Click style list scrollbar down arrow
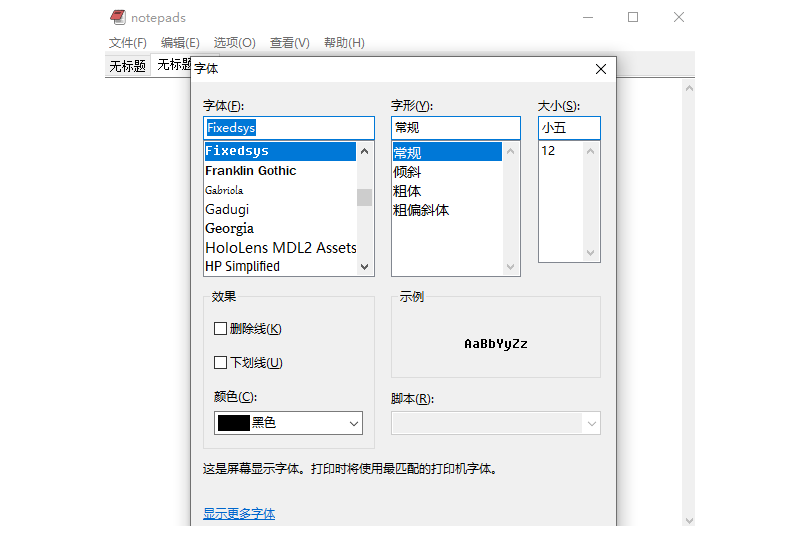The image size is (800, 533). pos(510,267)
